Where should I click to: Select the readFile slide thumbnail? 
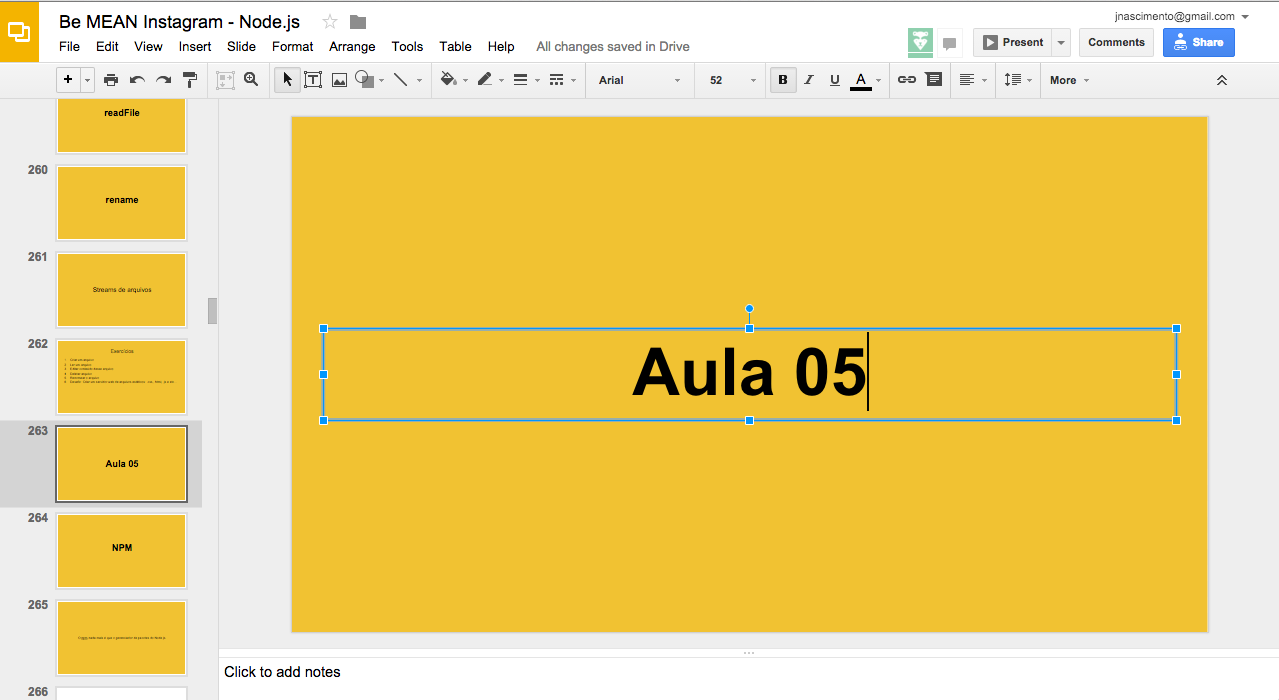(x=122, y=124)
